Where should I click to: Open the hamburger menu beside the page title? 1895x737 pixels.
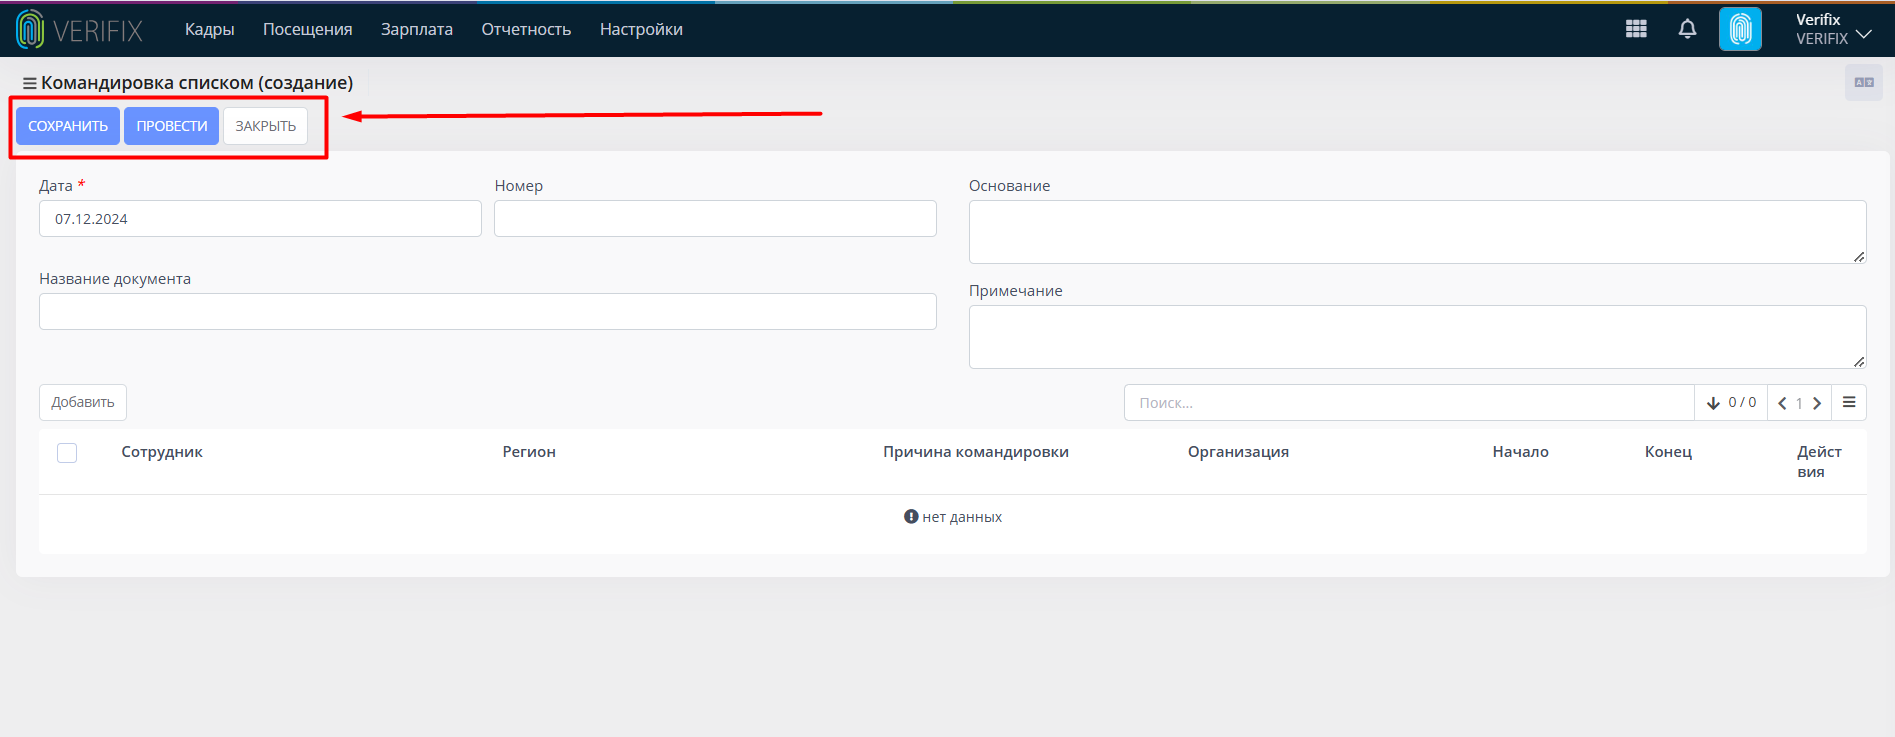coord(30,83)
